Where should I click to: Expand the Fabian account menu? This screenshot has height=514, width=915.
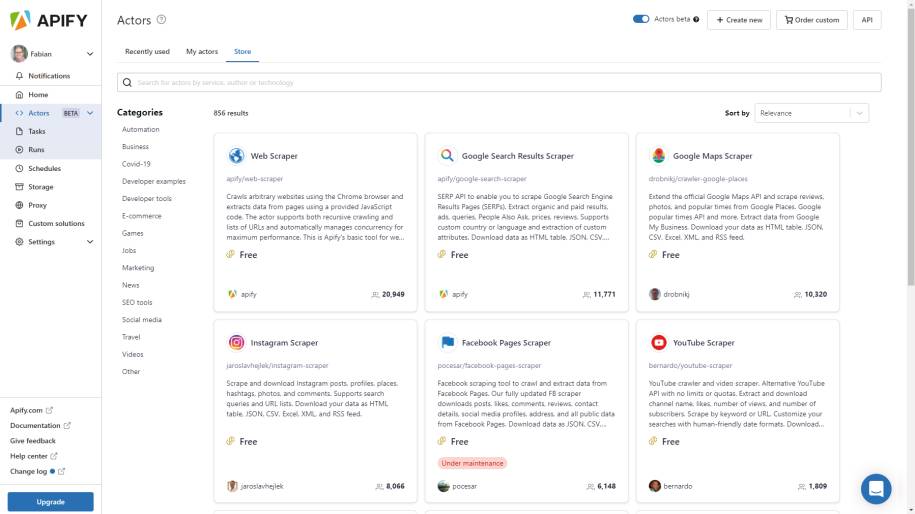pos(90,54)
